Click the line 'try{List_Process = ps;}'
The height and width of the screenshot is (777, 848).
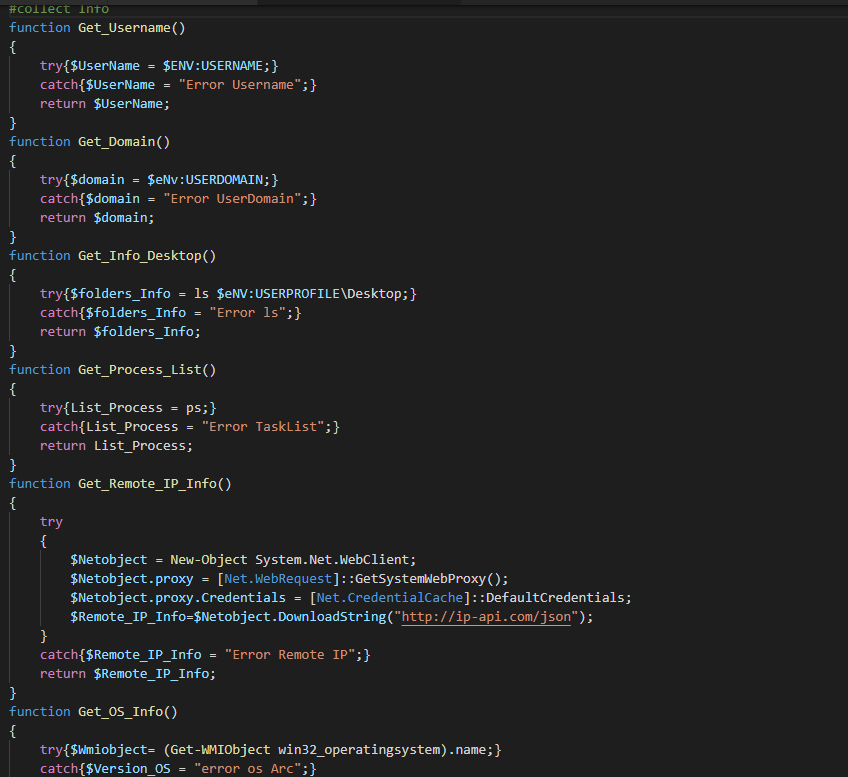click(x=128, y=408)
